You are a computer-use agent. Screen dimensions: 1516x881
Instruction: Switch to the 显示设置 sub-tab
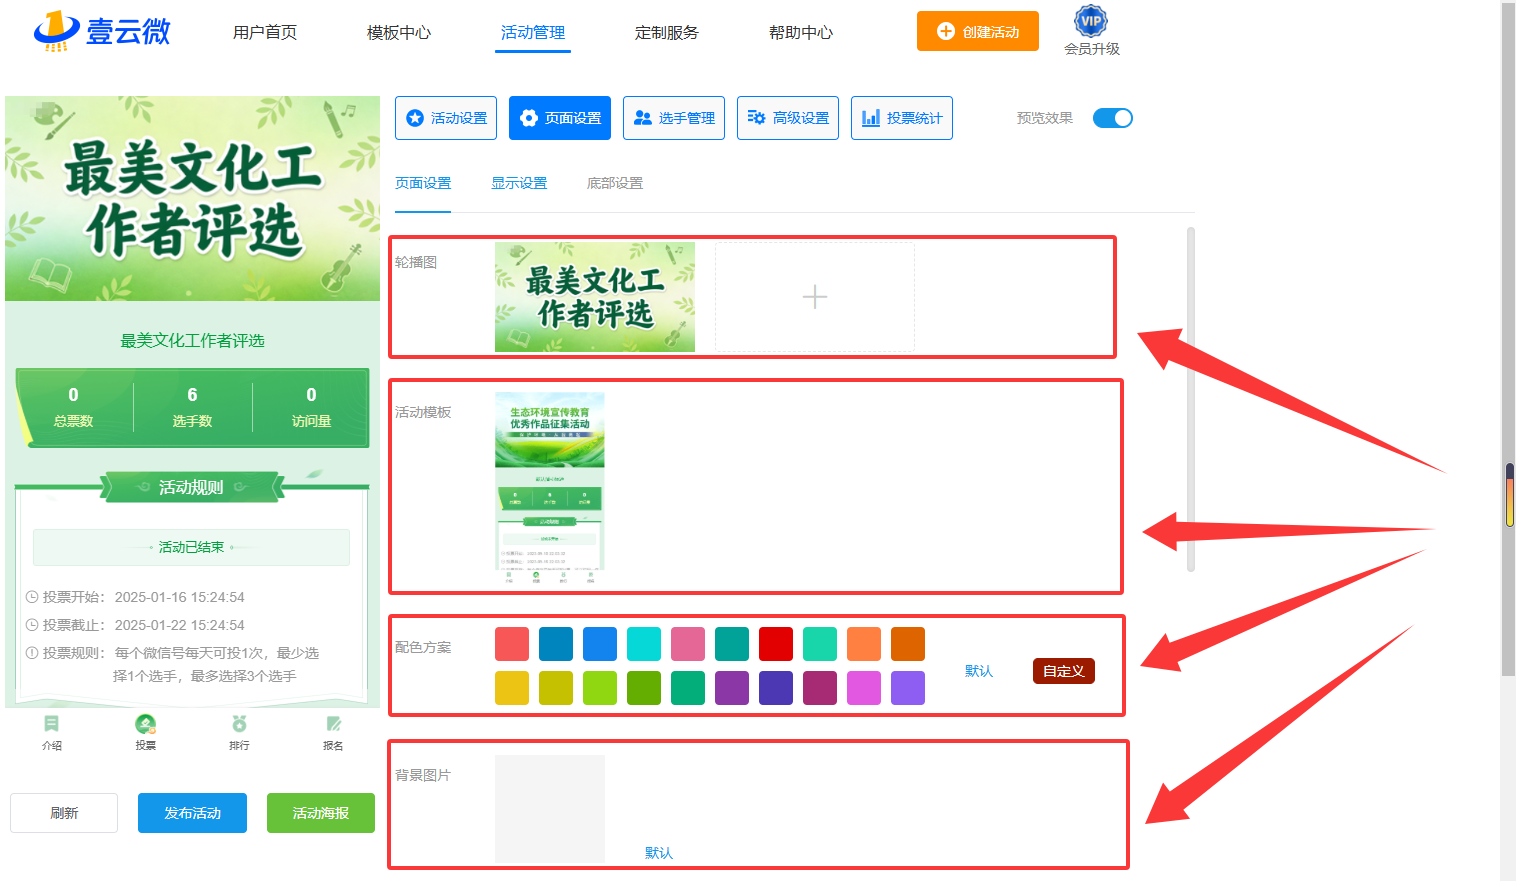pyautogui.click(x=519, y=183)
